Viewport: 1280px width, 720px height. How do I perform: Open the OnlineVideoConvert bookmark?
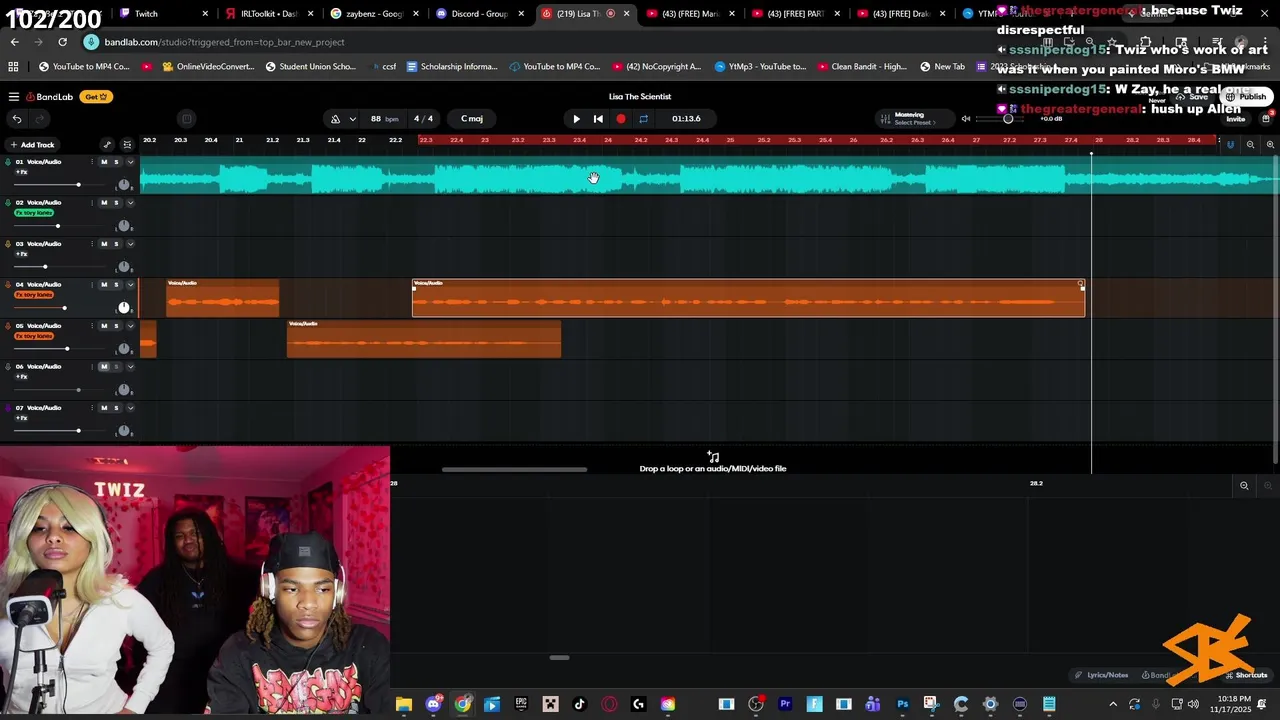click(x=207, y=67)
